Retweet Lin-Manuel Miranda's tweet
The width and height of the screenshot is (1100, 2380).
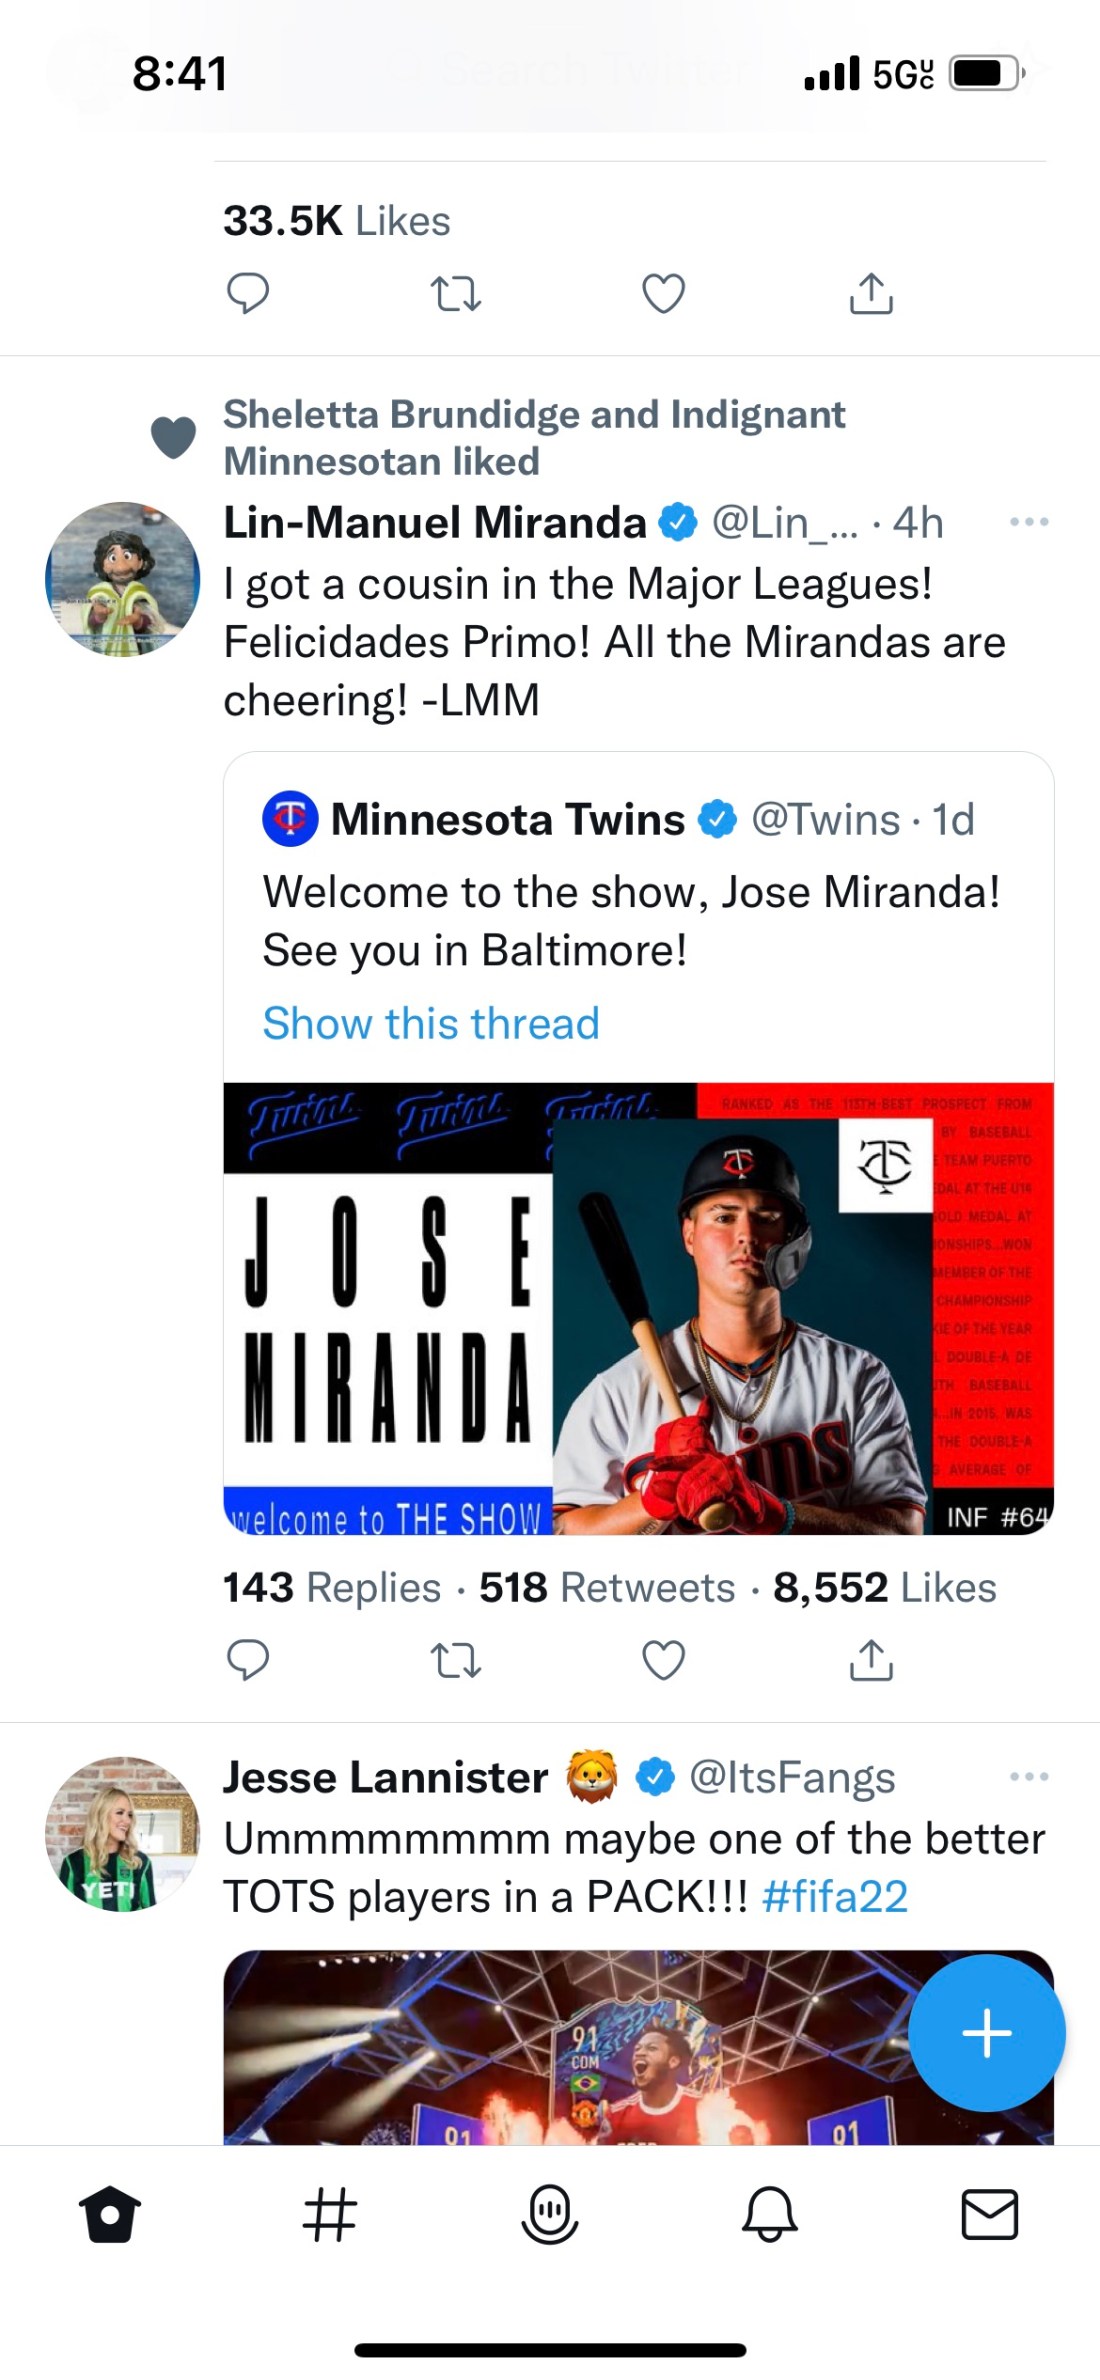point(456,1660)
